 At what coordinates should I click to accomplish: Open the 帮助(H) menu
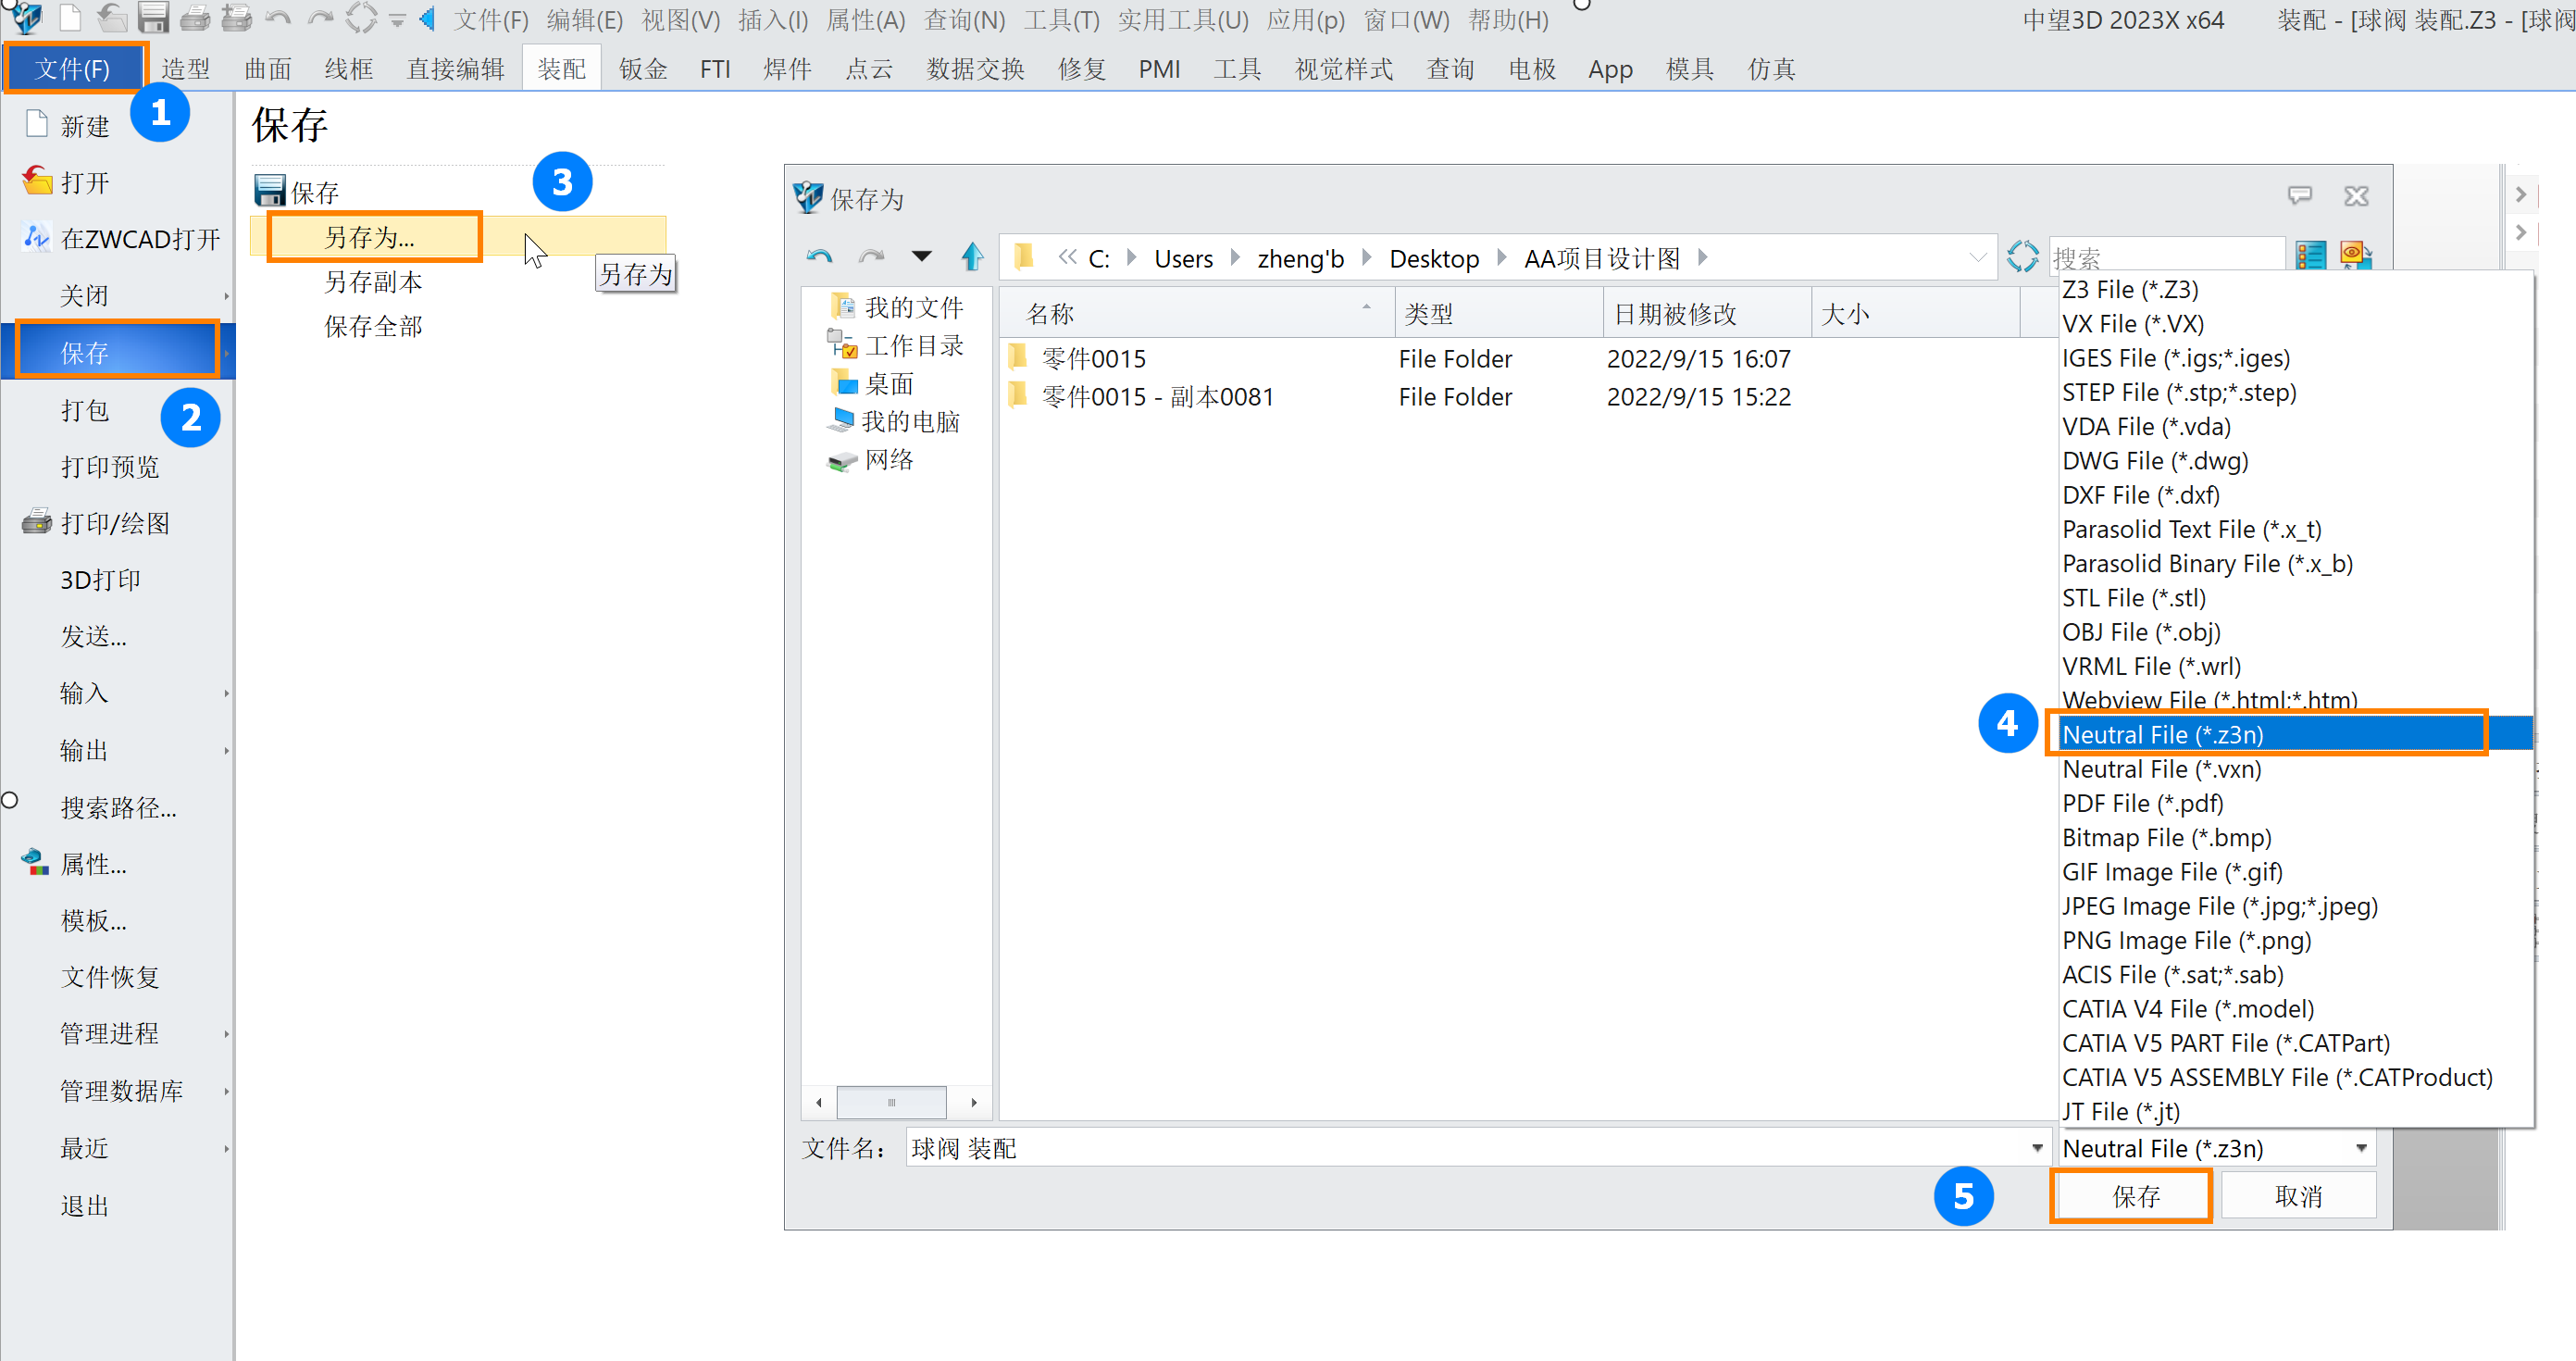[1508, 20]
